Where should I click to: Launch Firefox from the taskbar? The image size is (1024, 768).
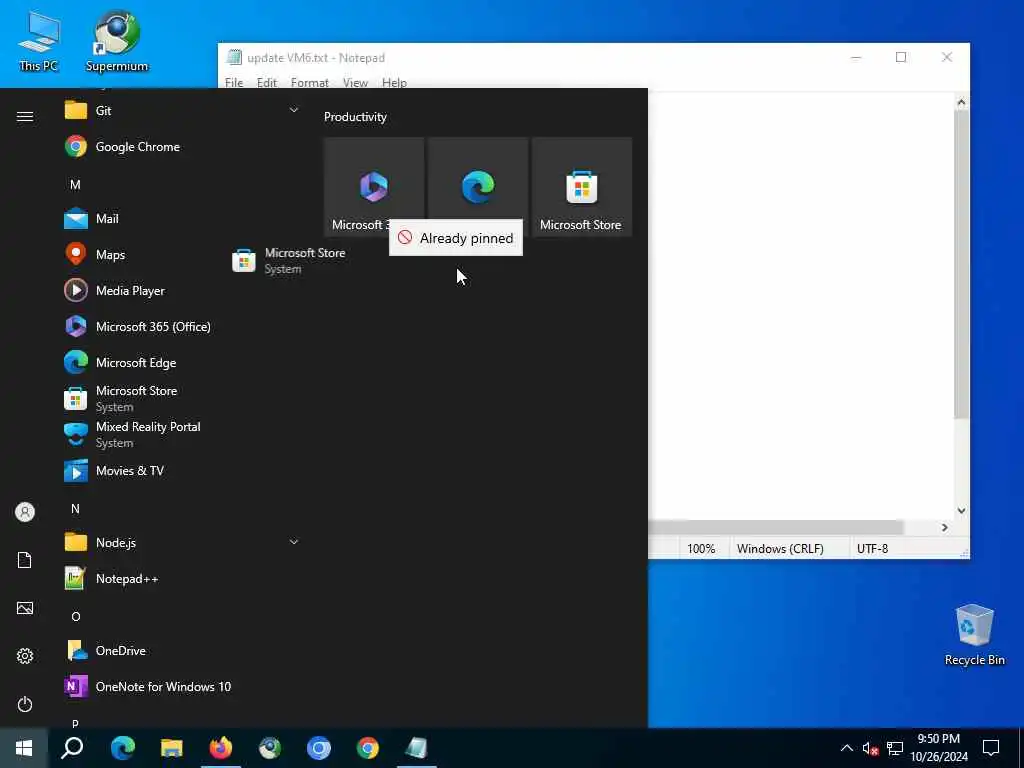coord(221,748)
